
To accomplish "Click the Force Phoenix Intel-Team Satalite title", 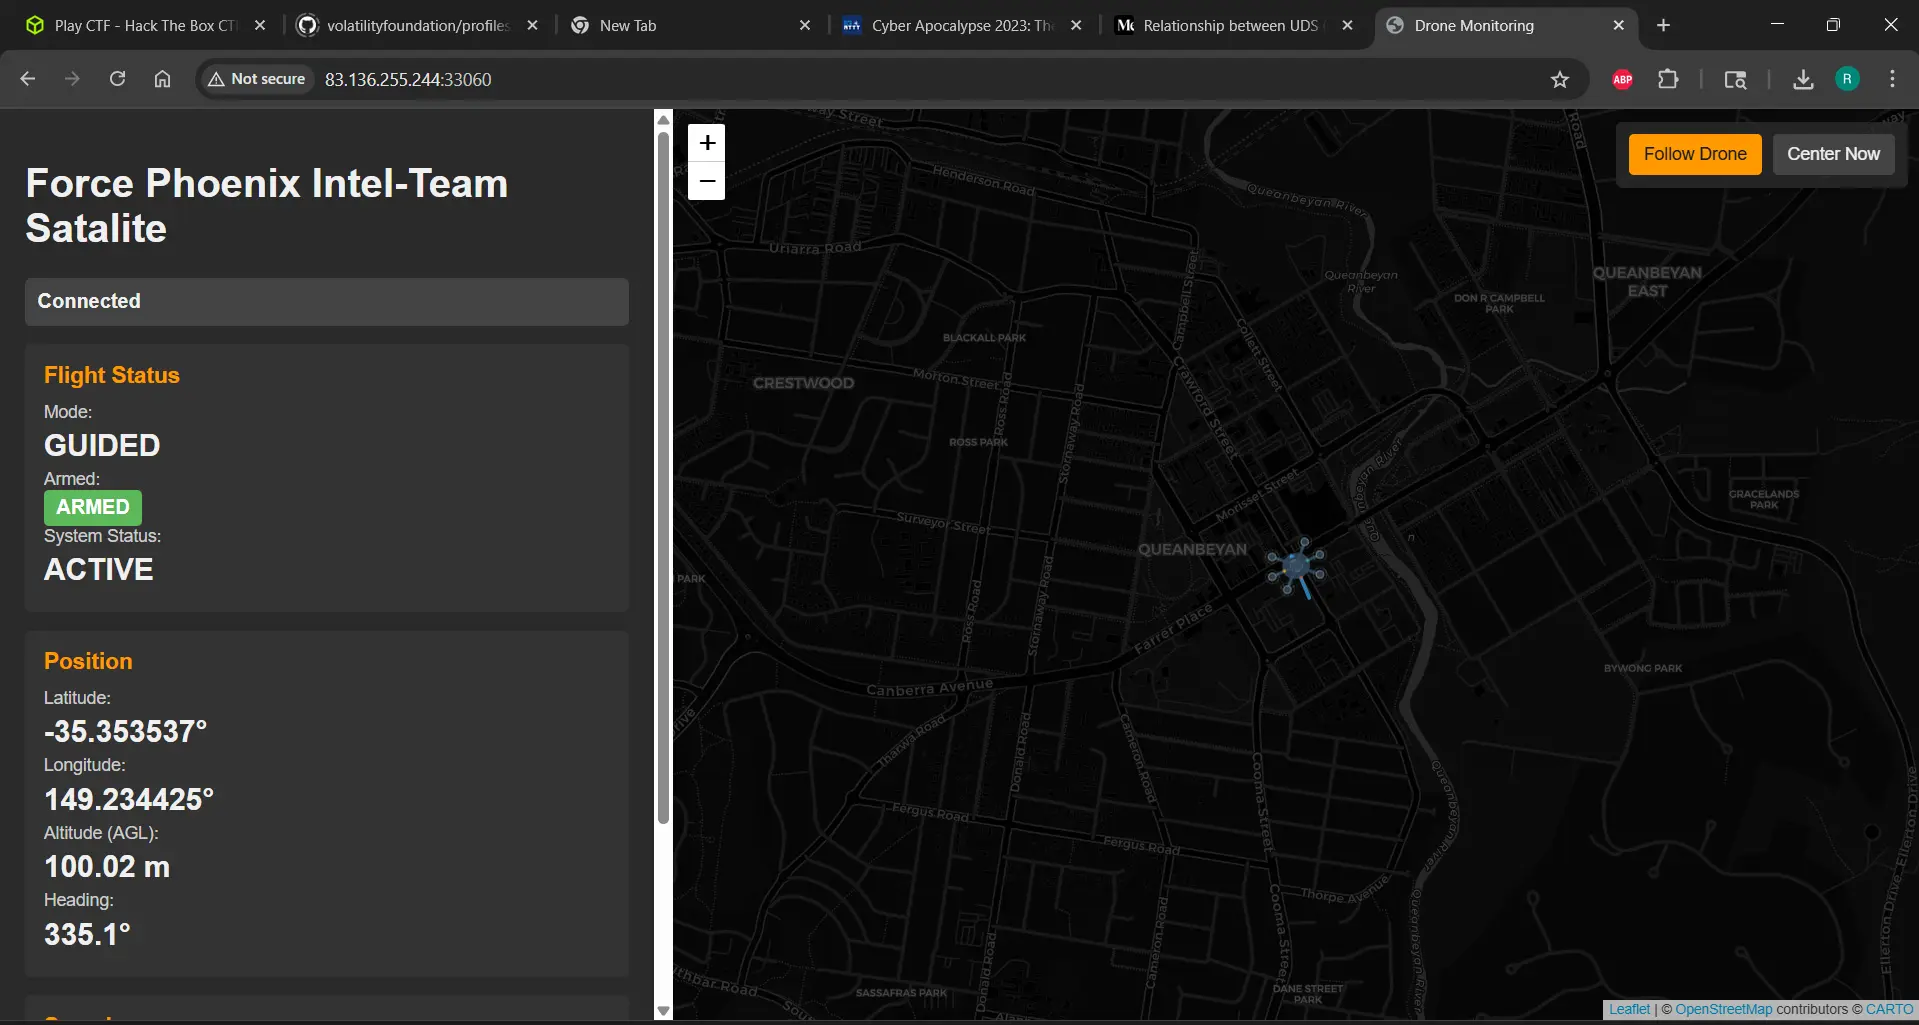I will pyautogui.click(x=267, y=206).
